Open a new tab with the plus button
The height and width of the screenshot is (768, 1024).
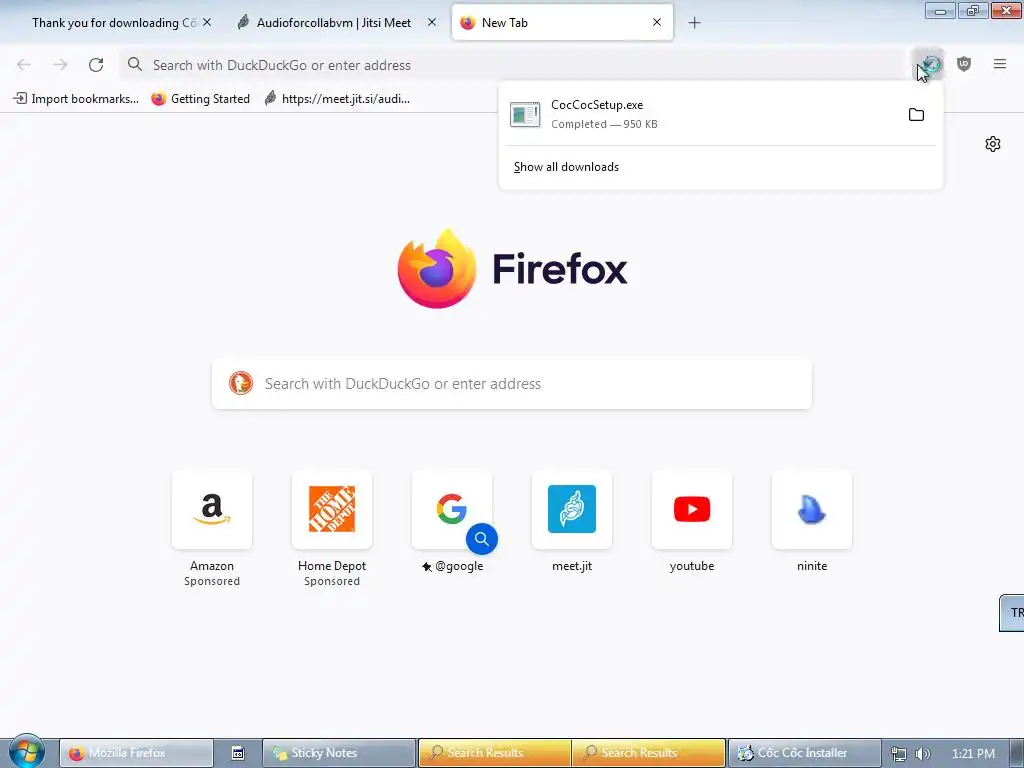click(694, 23)
